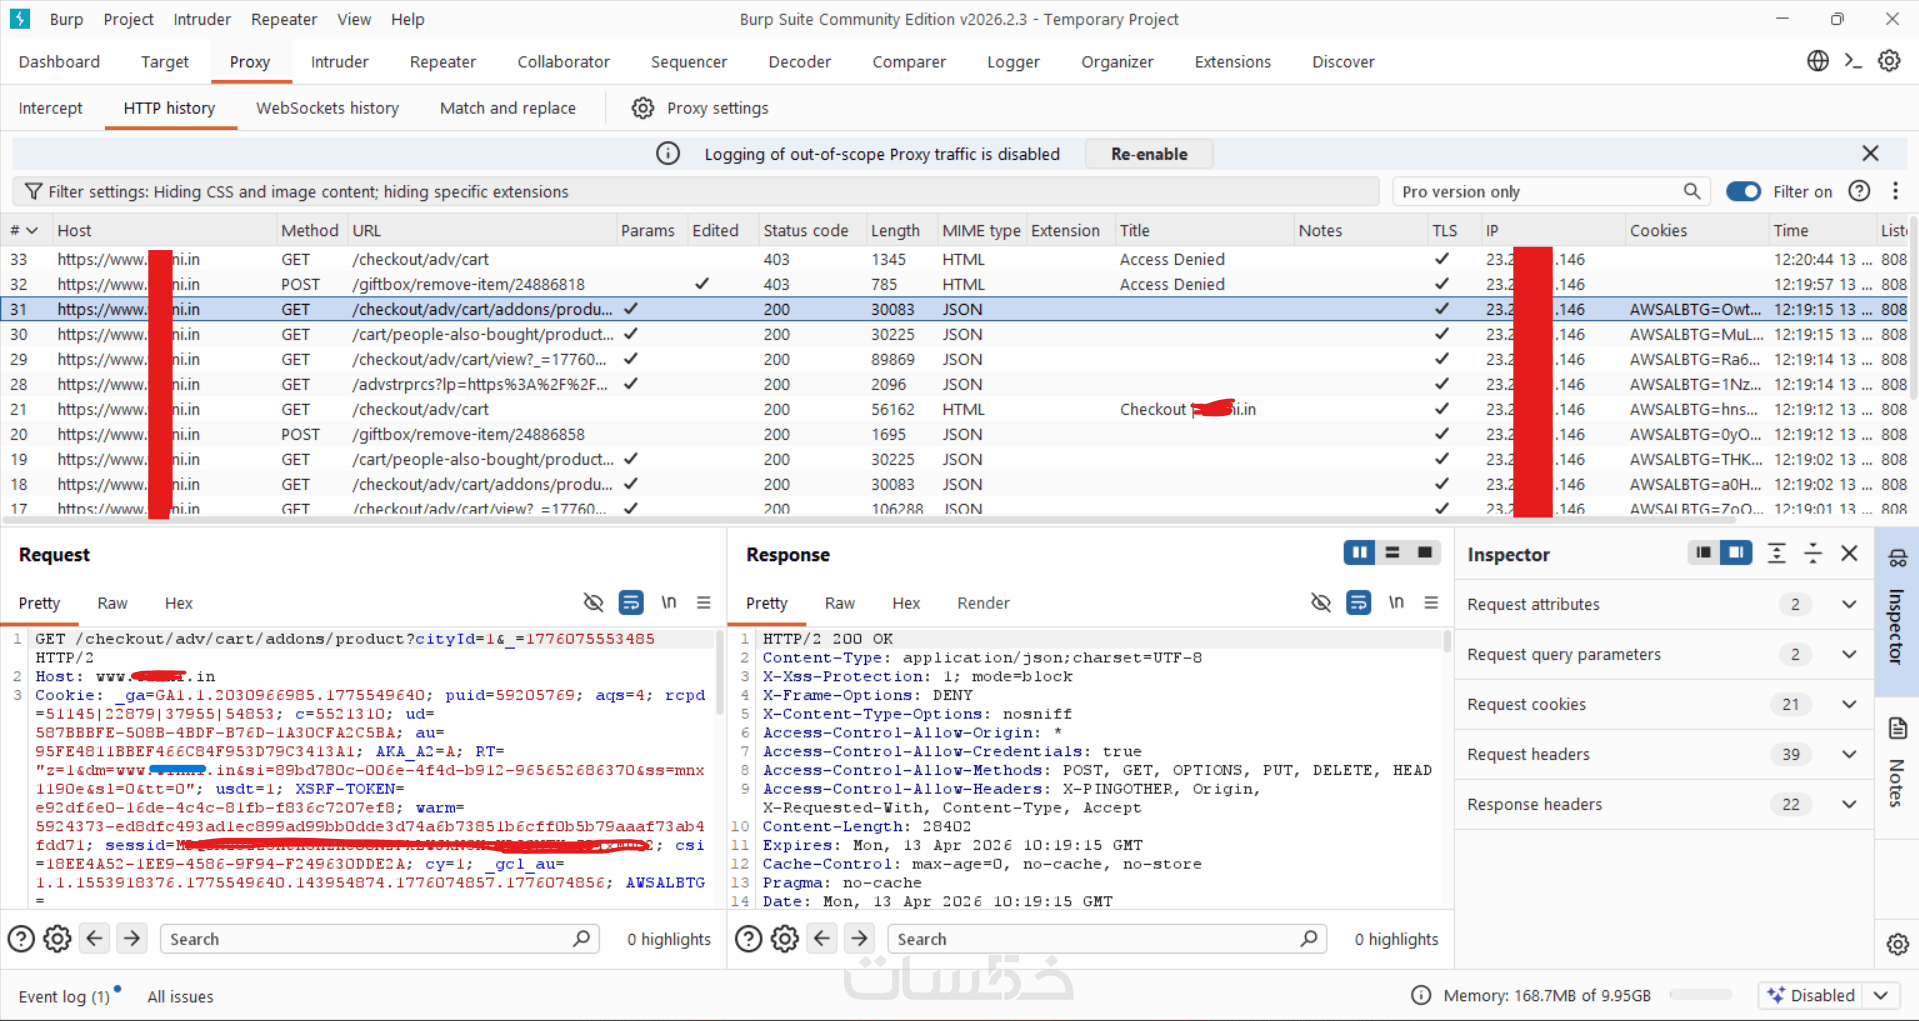
Task: Dismiss the out-of-scope logging banner
Action: (x=1870, y=153)
